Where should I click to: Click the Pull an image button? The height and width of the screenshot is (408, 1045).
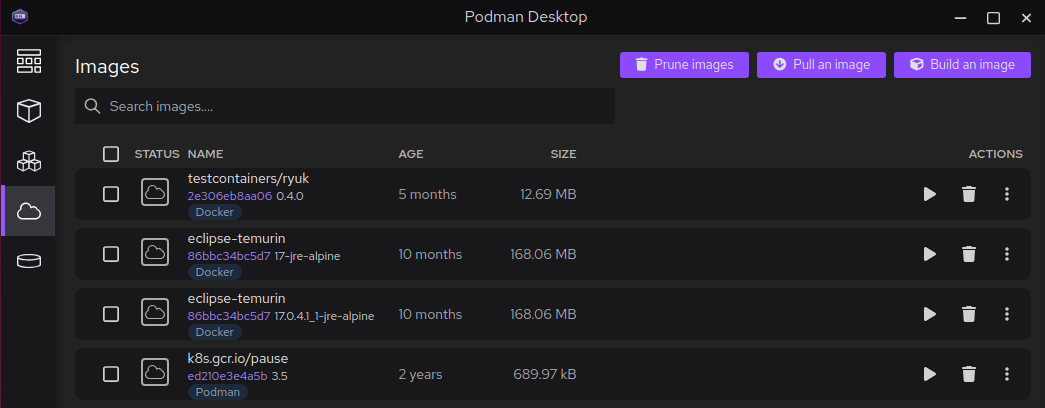pyautogui.click(x=821, y=65)
